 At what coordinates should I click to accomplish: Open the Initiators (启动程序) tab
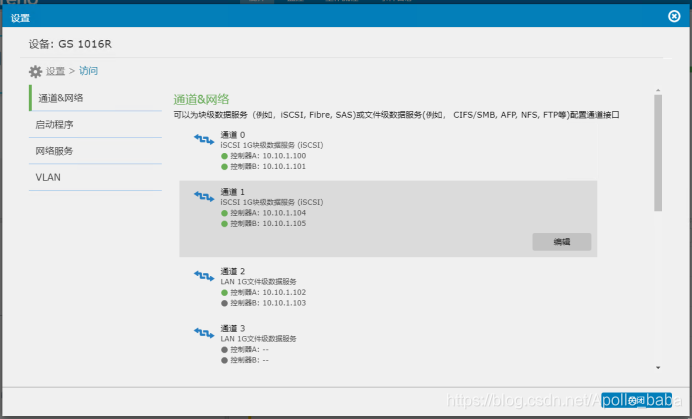(x=95, y=125)
